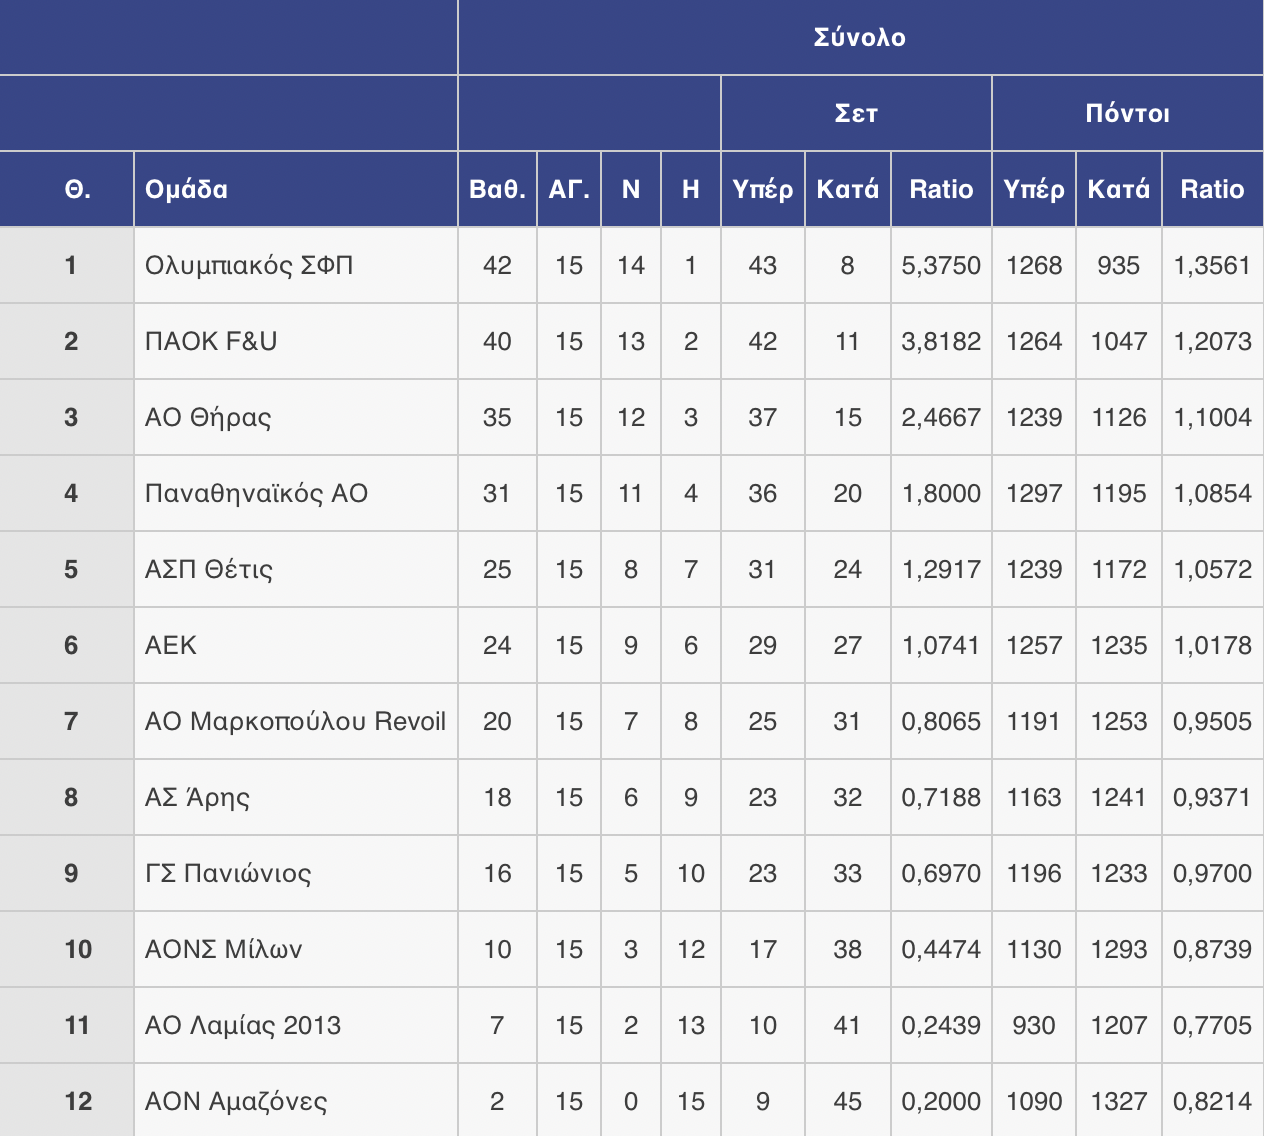Click Ολυμπιακός points value 42
Image resolution: width=1264 pixels, height=1136 pixels.
click(497, 265)
